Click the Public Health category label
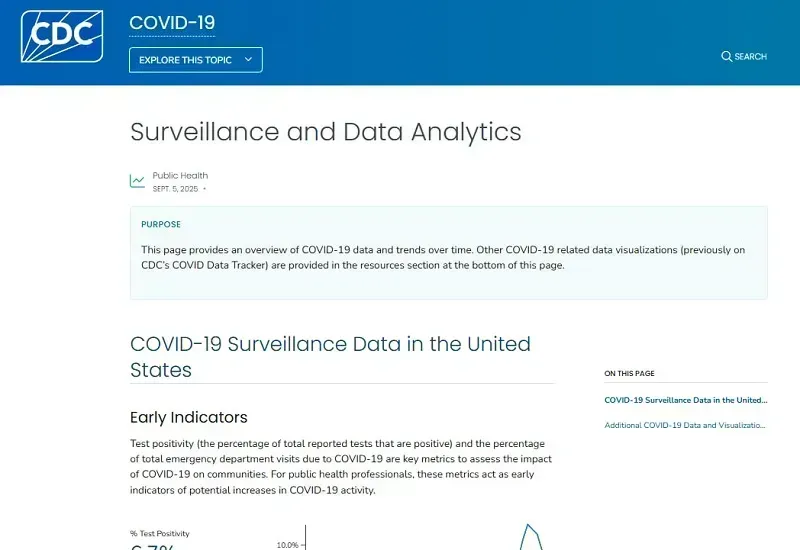 [x=180, y=176]
